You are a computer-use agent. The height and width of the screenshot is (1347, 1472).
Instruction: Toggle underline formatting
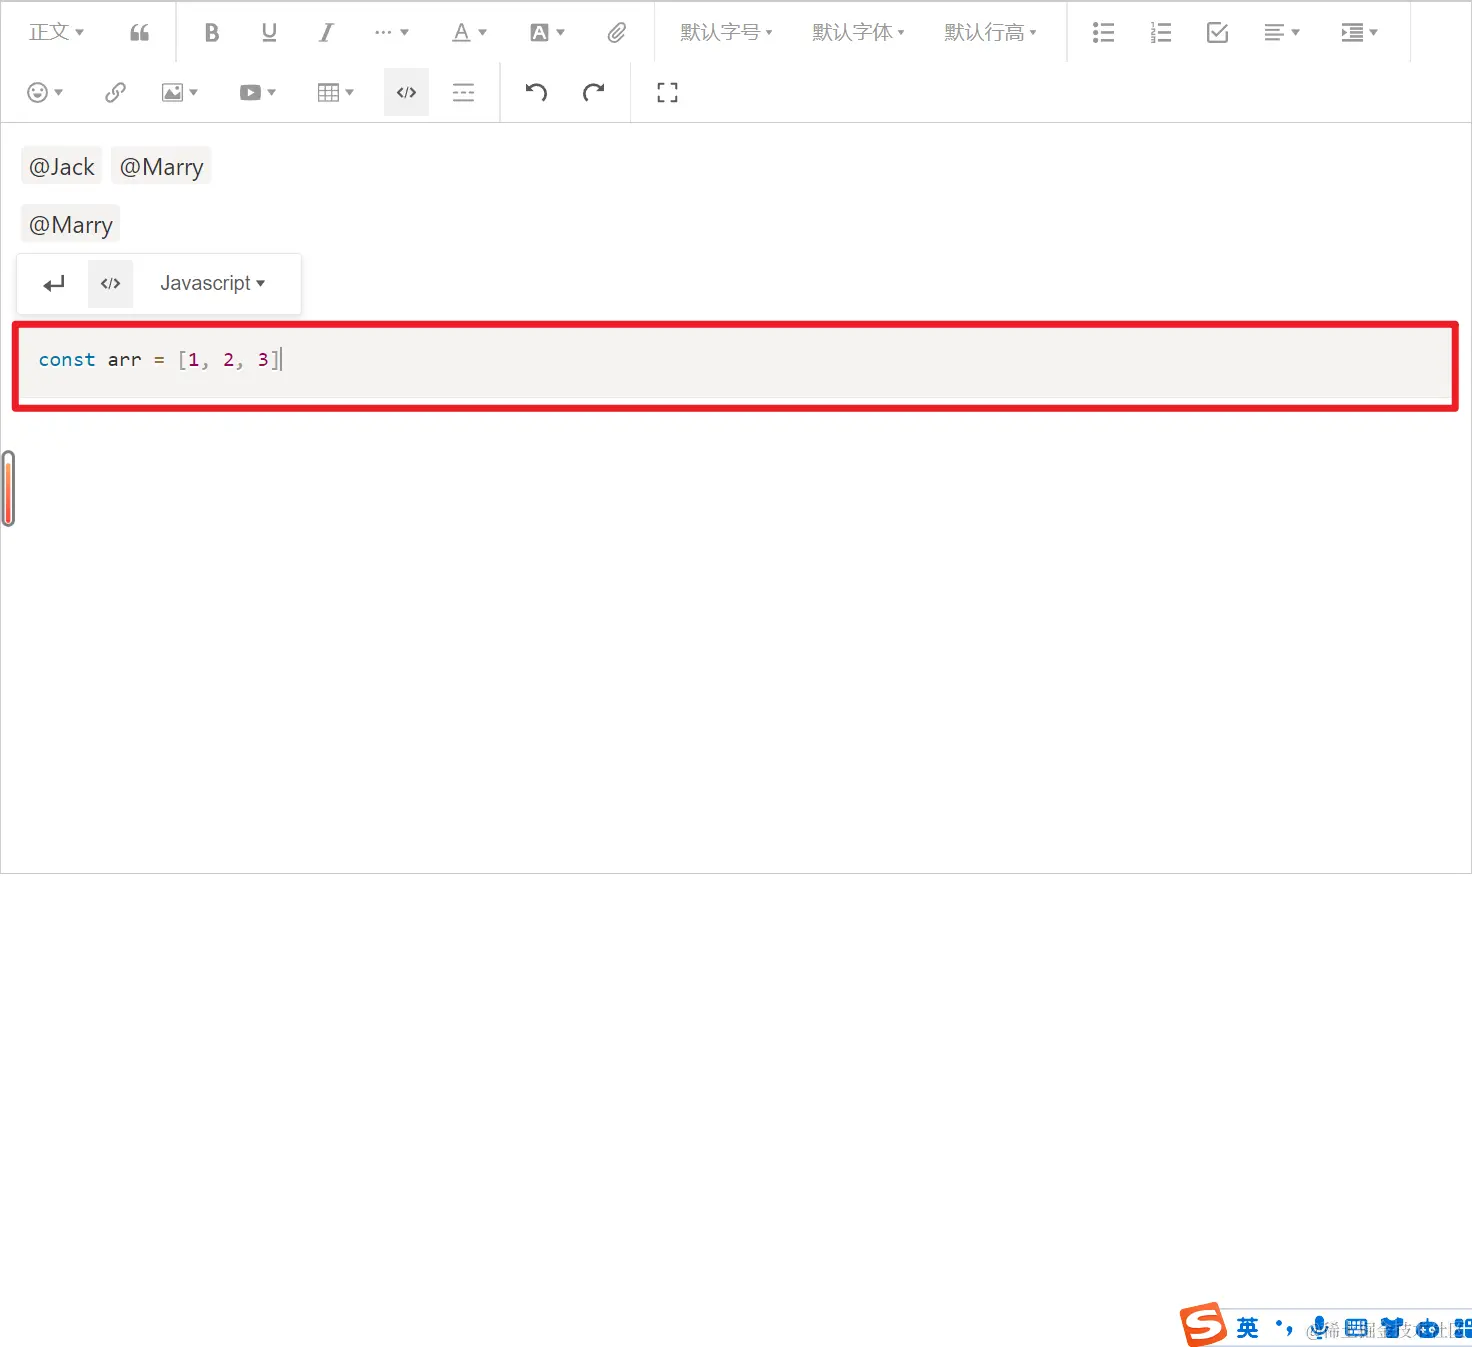click(x=269, y=32)
